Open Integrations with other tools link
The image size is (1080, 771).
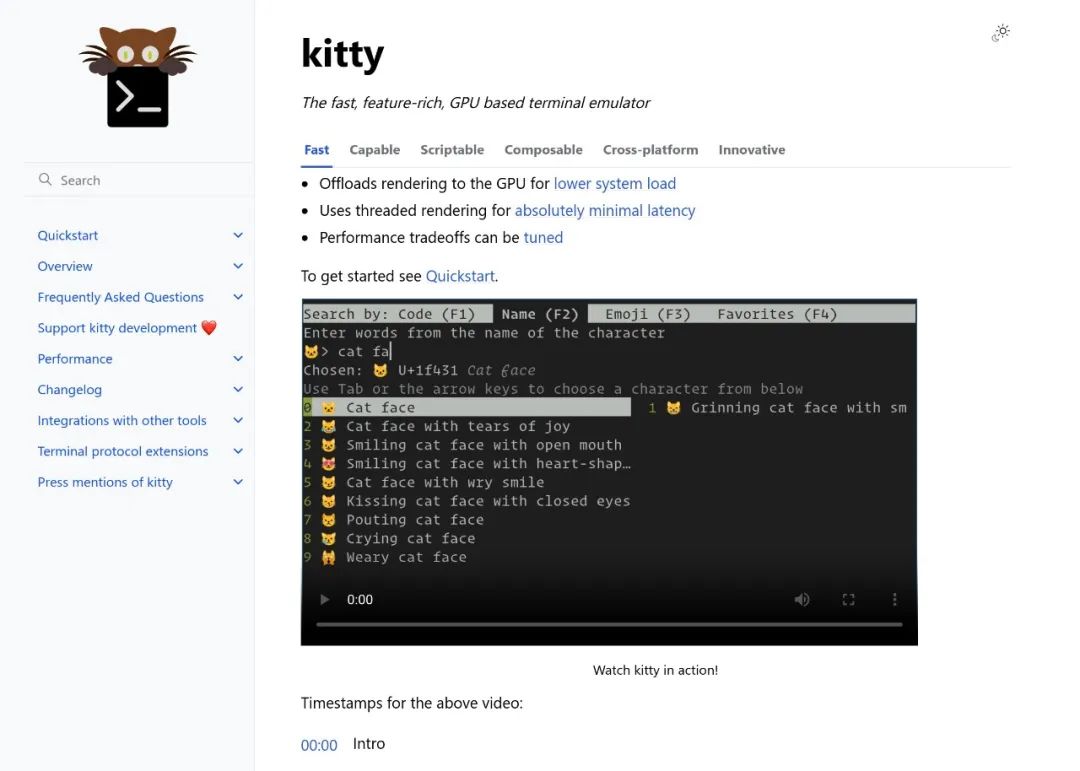(x=122, y=420)
